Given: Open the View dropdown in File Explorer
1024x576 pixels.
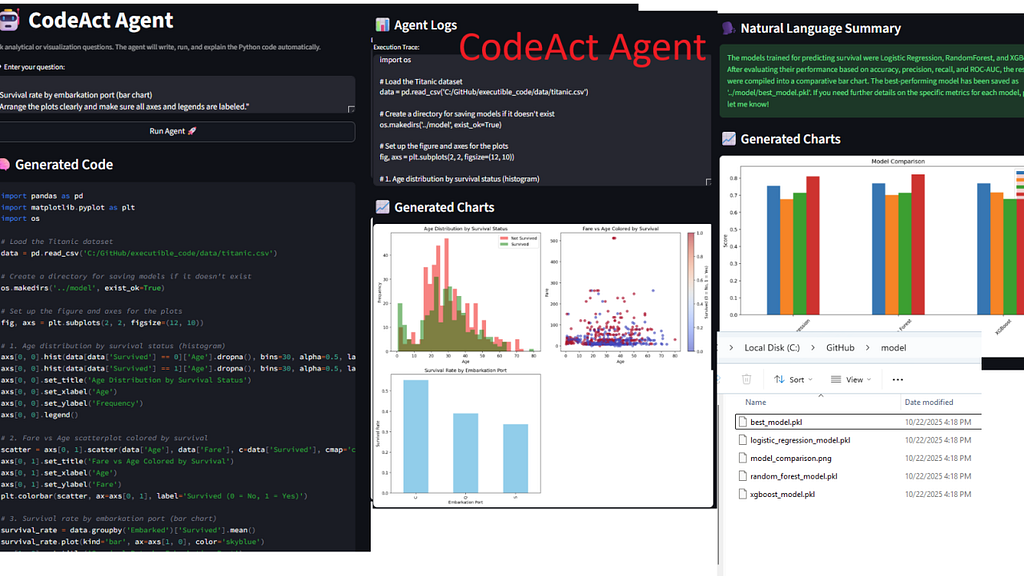Looking at the screenshot, I should click(x=851, y=379).
